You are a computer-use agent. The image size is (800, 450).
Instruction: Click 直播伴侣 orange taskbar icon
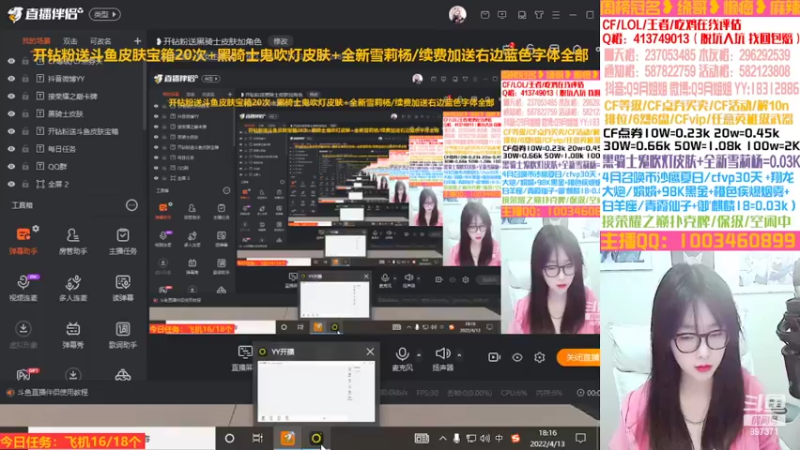click(x=287, y=438)
